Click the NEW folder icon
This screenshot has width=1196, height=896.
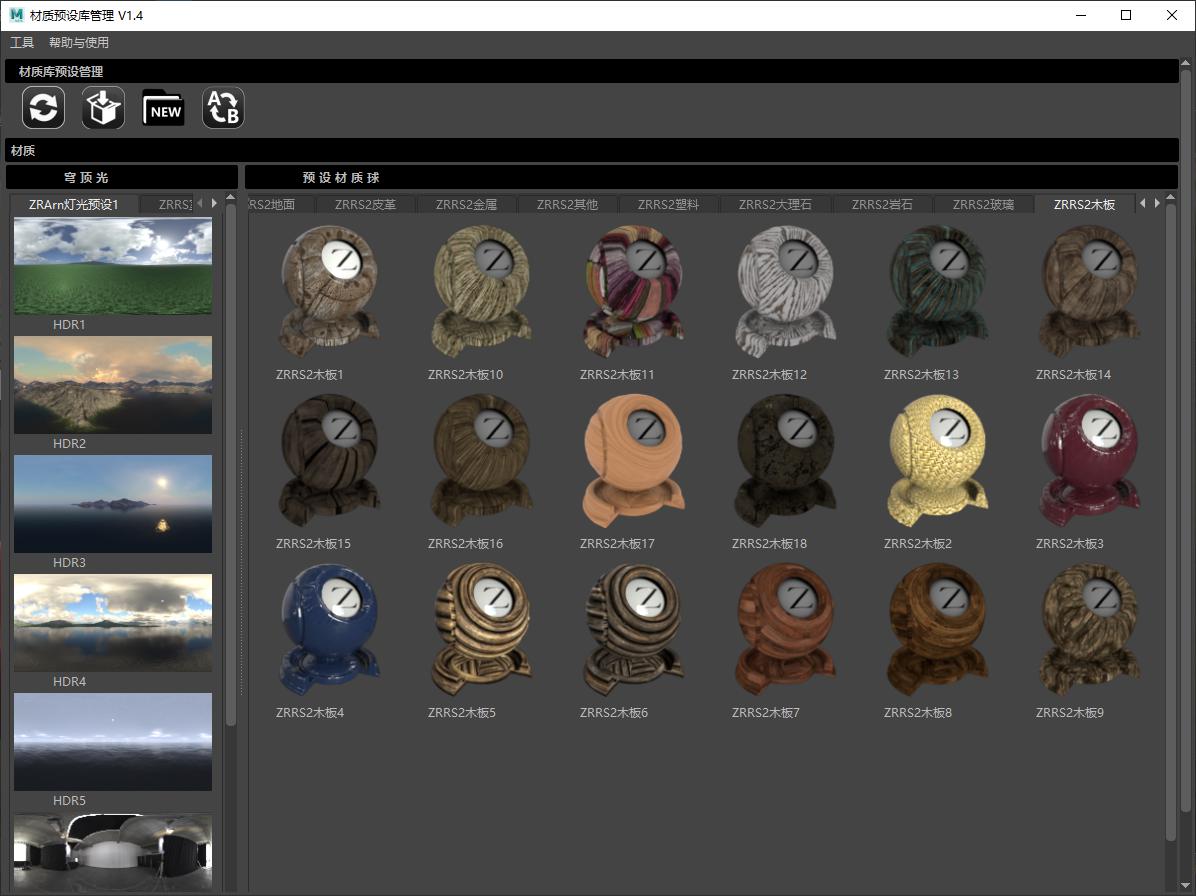(163, 108)
